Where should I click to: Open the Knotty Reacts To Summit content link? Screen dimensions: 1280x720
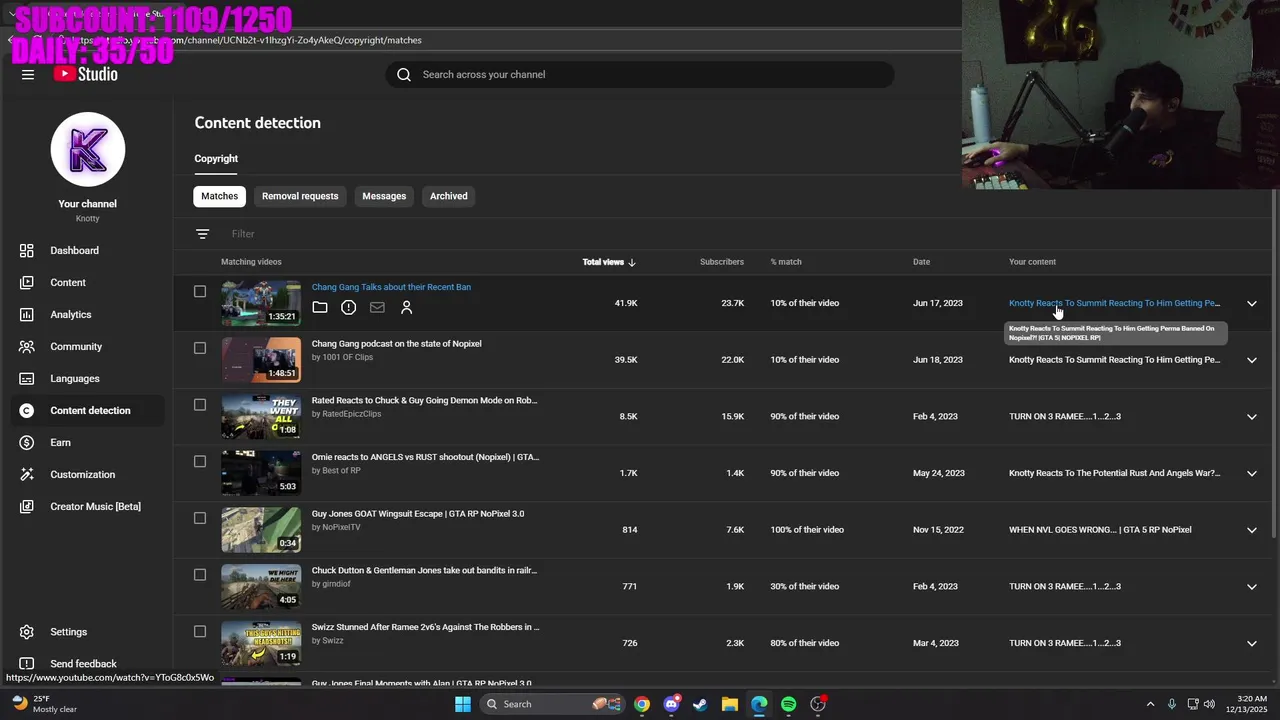point(1114,303)
